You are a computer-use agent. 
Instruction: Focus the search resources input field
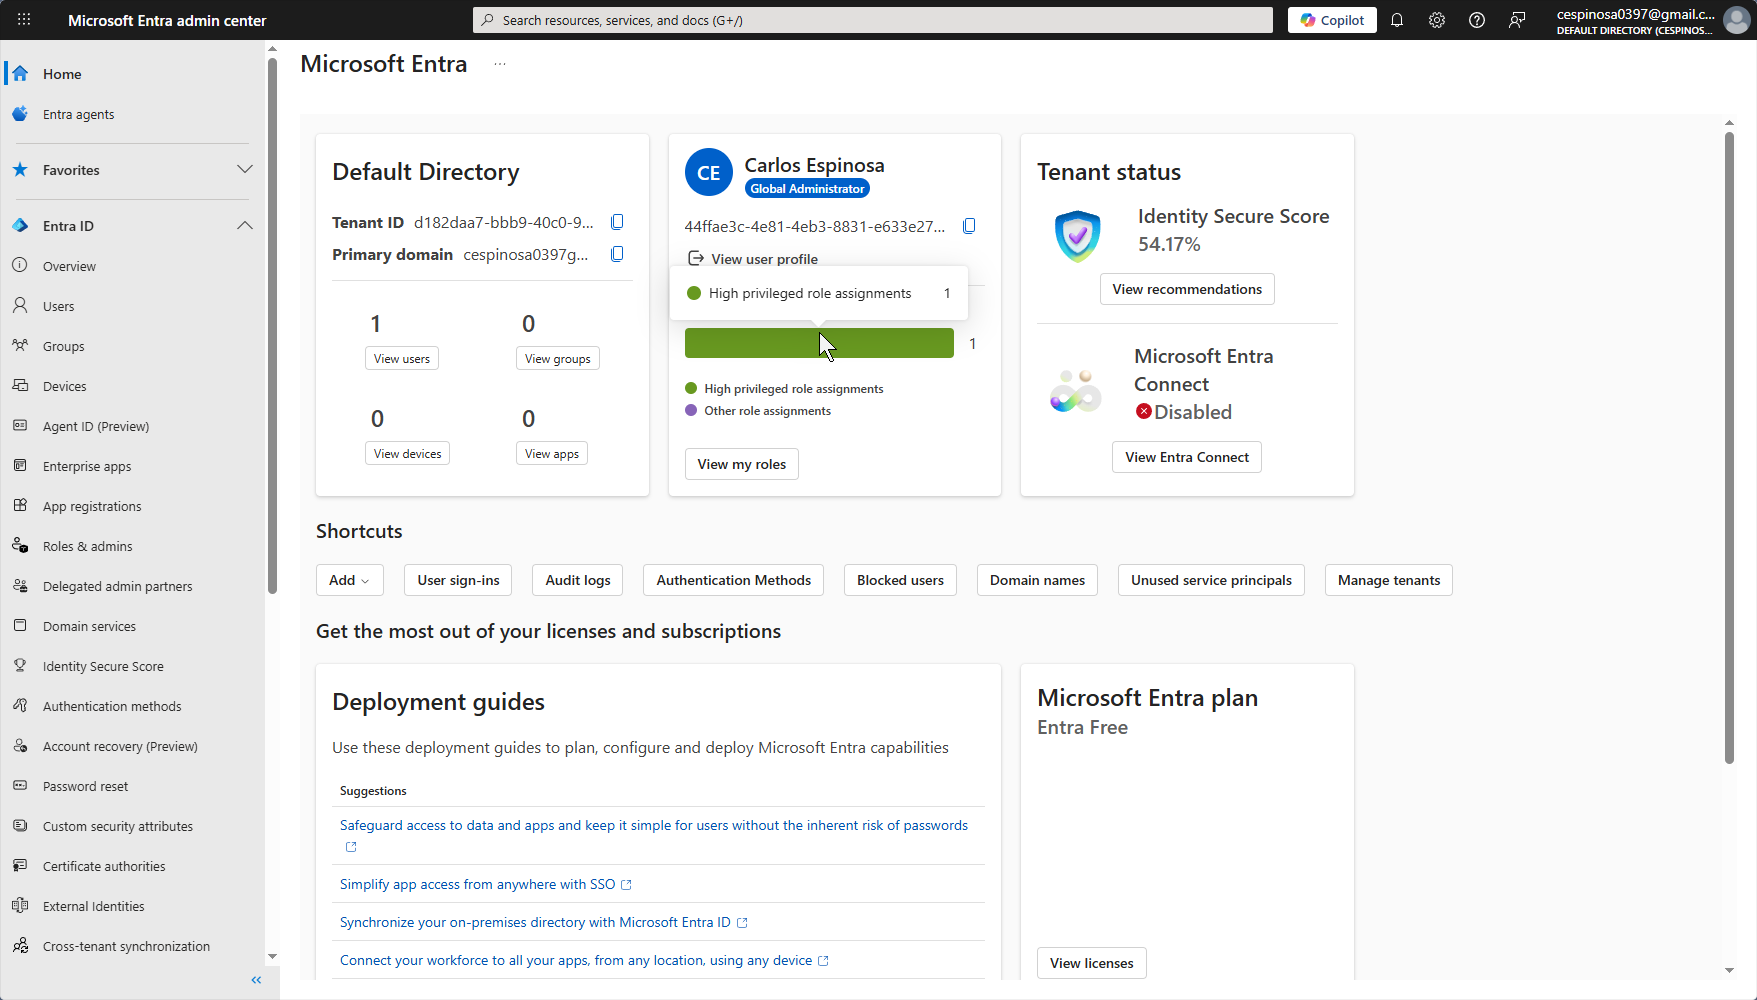point(880,20)
